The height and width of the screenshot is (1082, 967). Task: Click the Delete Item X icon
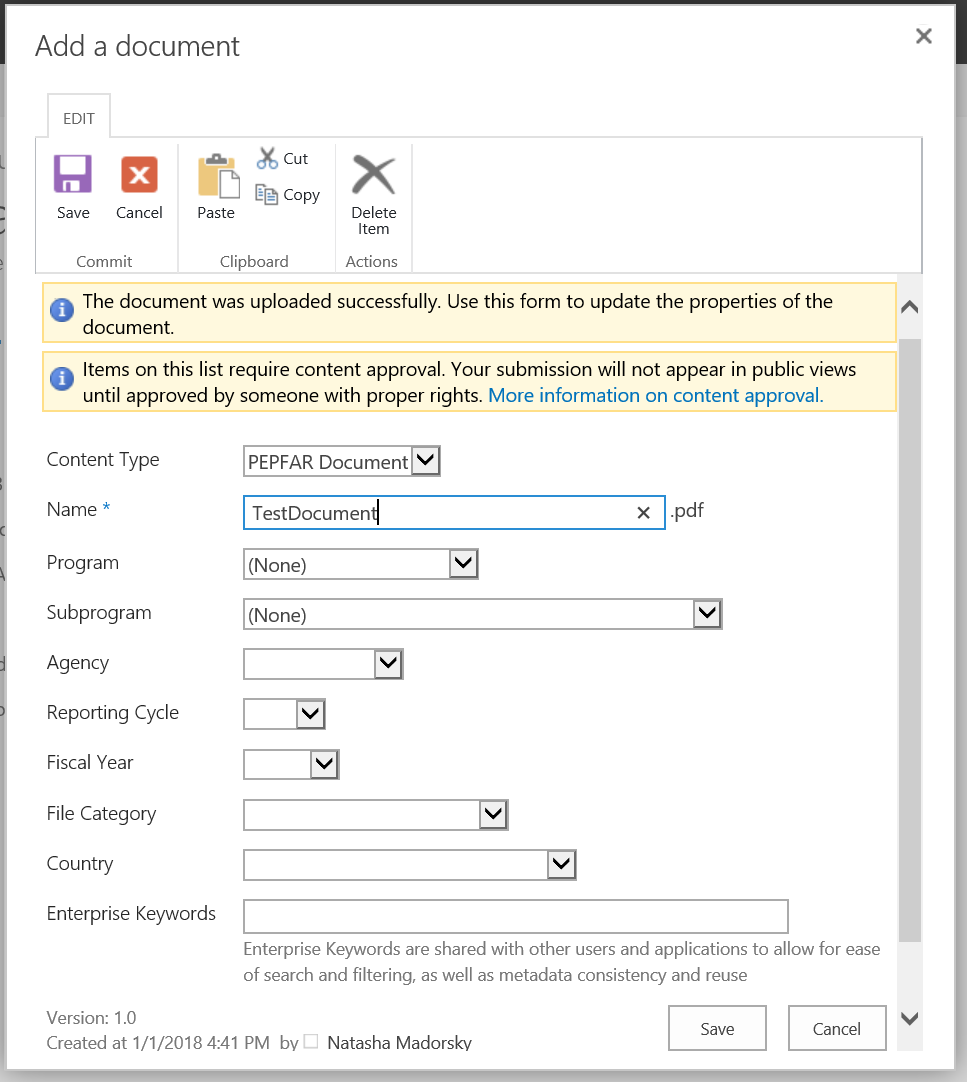pyautogui.click(x=373, y=175)
